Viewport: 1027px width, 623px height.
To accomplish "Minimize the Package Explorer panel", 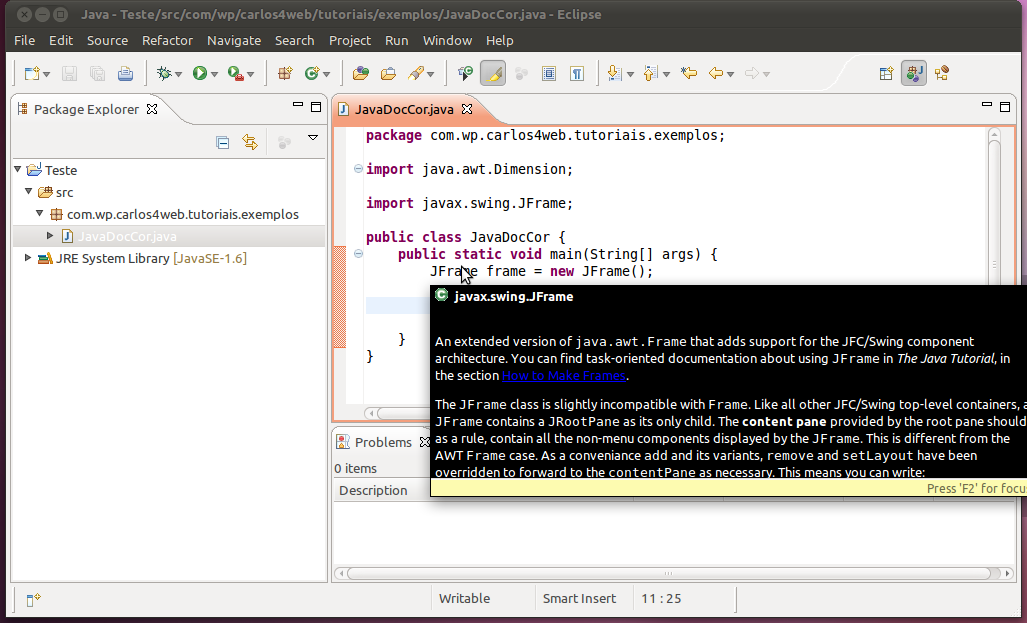I will (298, 105).
